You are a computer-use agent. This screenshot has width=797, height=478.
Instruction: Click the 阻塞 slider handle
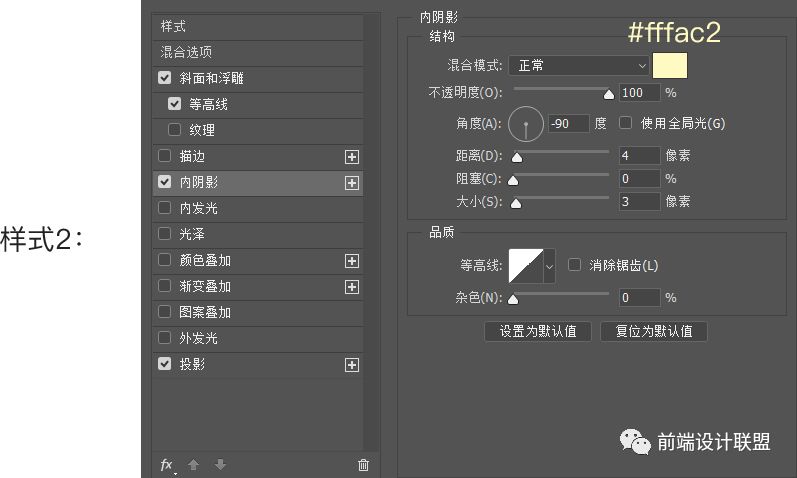point(513,181)
